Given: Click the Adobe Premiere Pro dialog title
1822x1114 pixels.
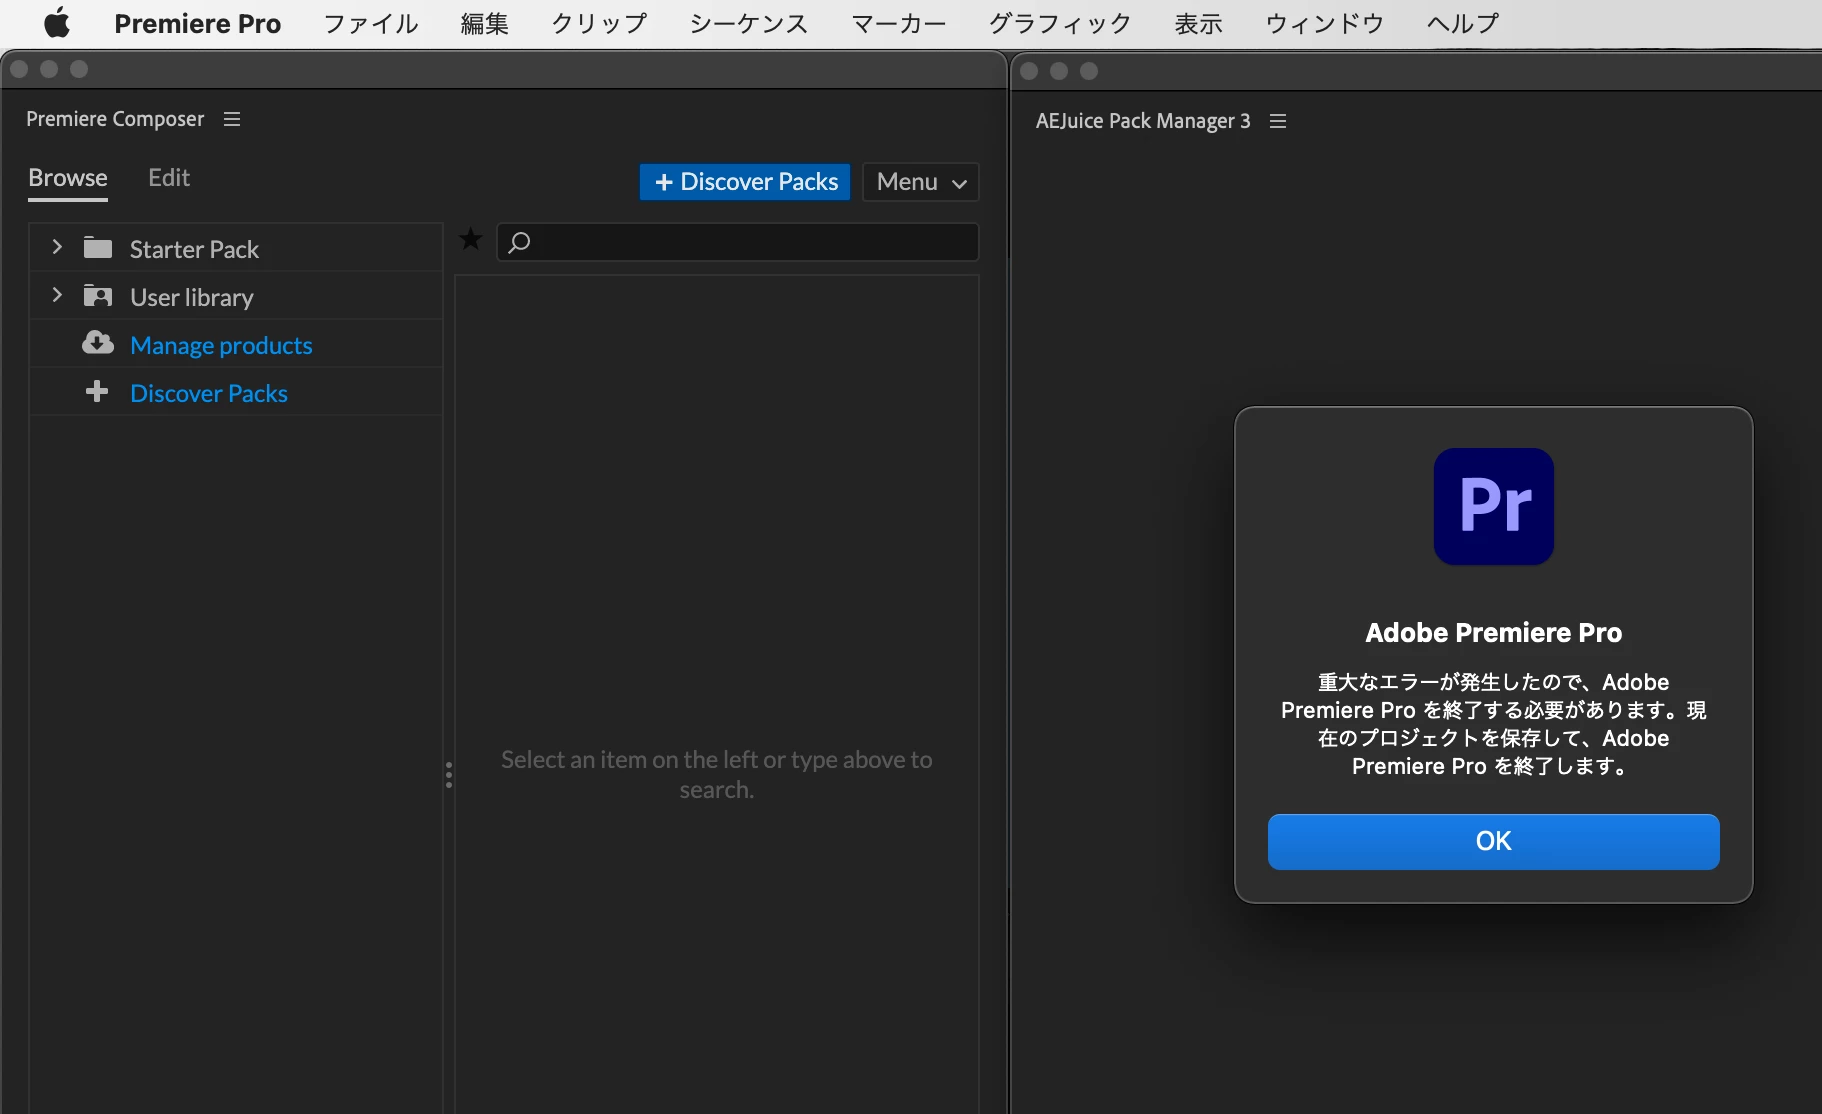Looking at the screenshot, I should point(1494,632).
